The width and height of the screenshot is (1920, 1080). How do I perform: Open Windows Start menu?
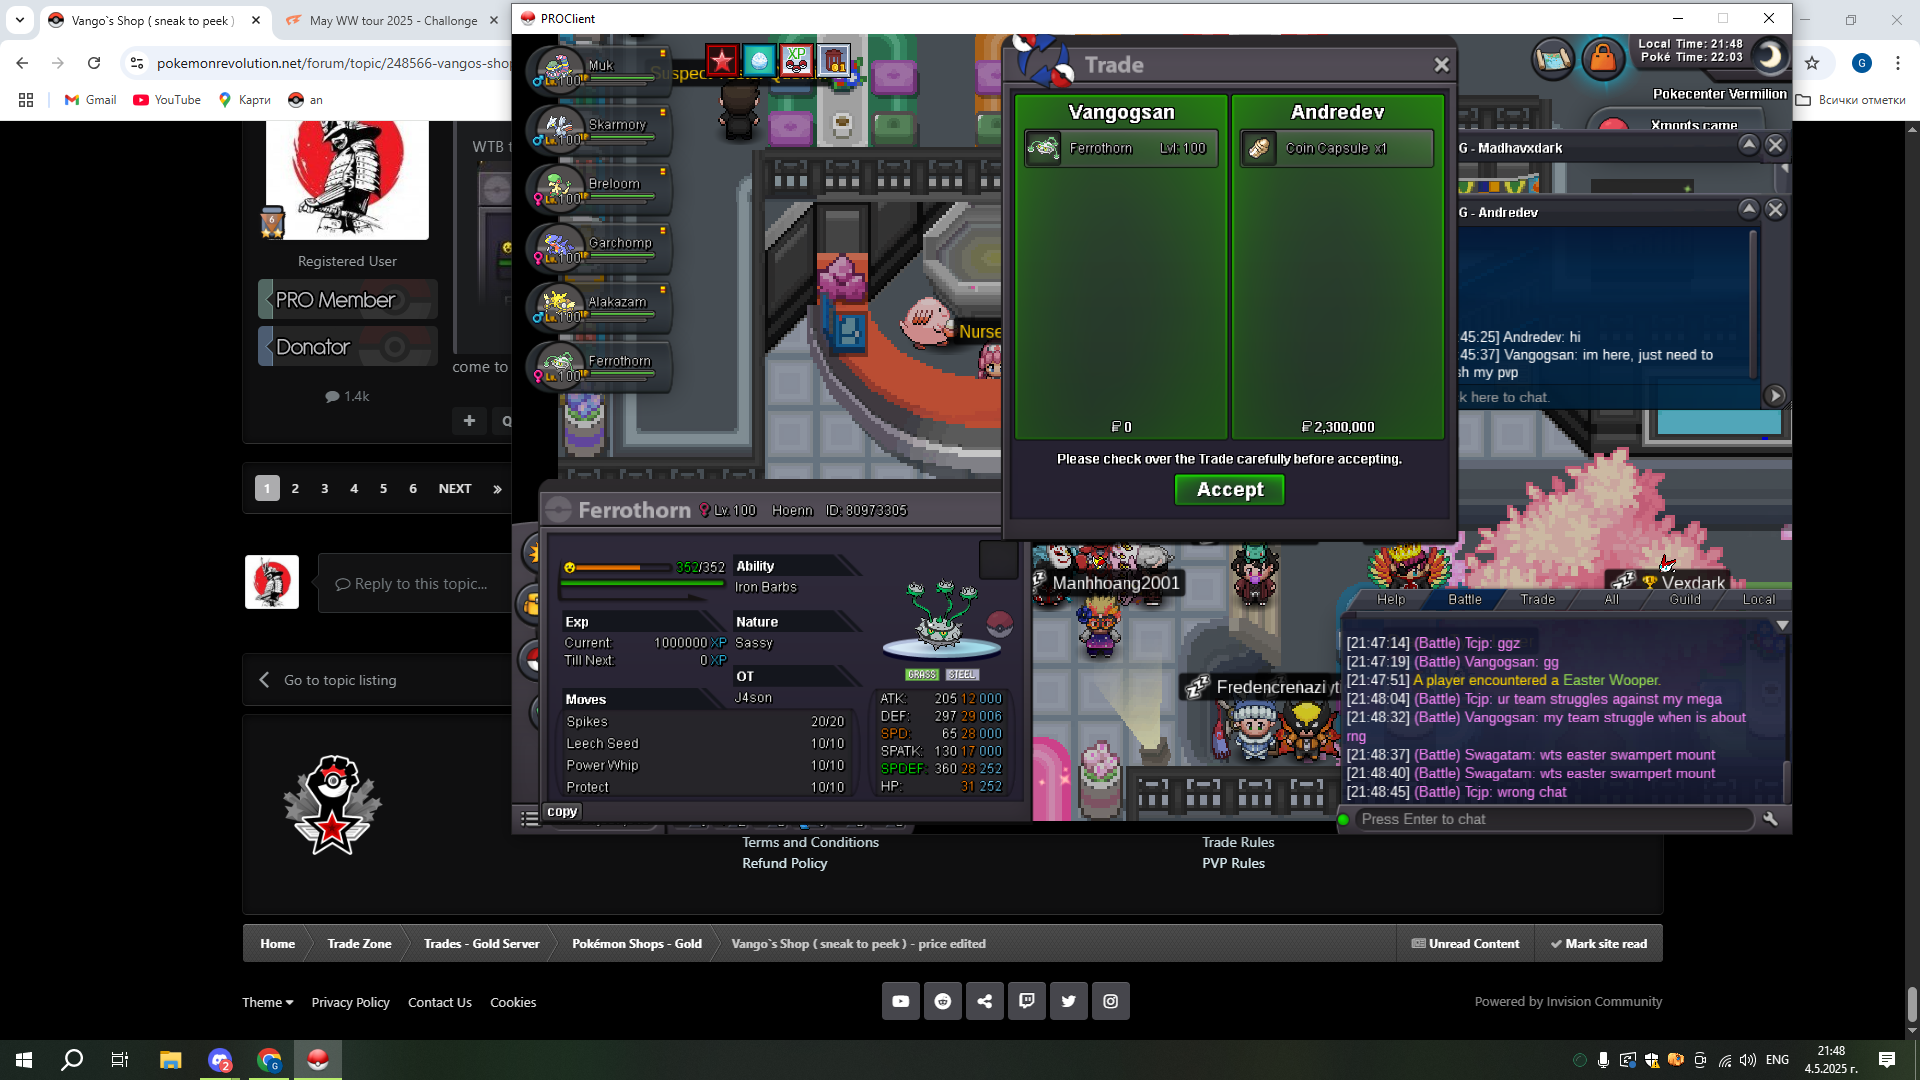pyautogui.click(x=24, y=1060)
